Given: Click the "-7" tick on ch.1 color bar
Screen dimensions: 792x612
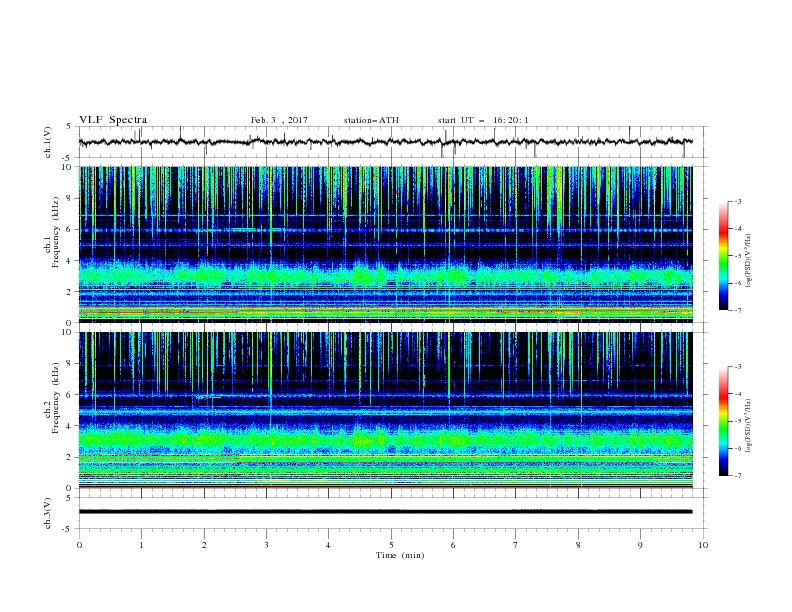Looking at the screenshot, I should pyautogui.click(x=738, y=310).
